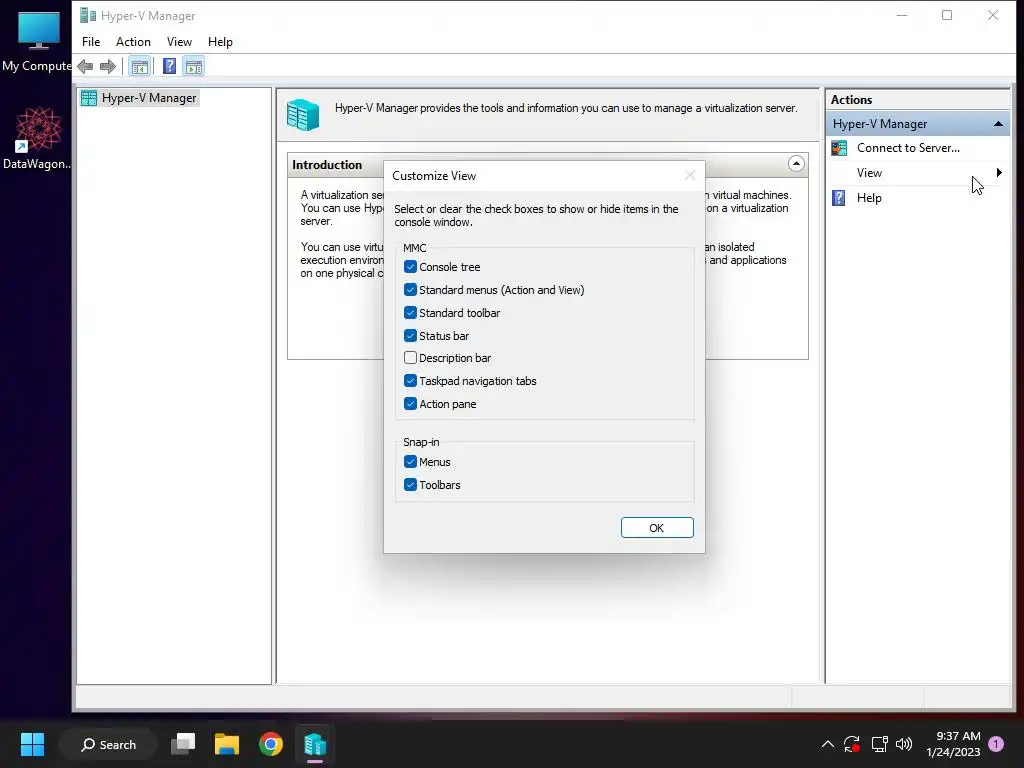Uncheck the Action pane checkbox
Screen dimensions: 1024x768
pos(410,404)
